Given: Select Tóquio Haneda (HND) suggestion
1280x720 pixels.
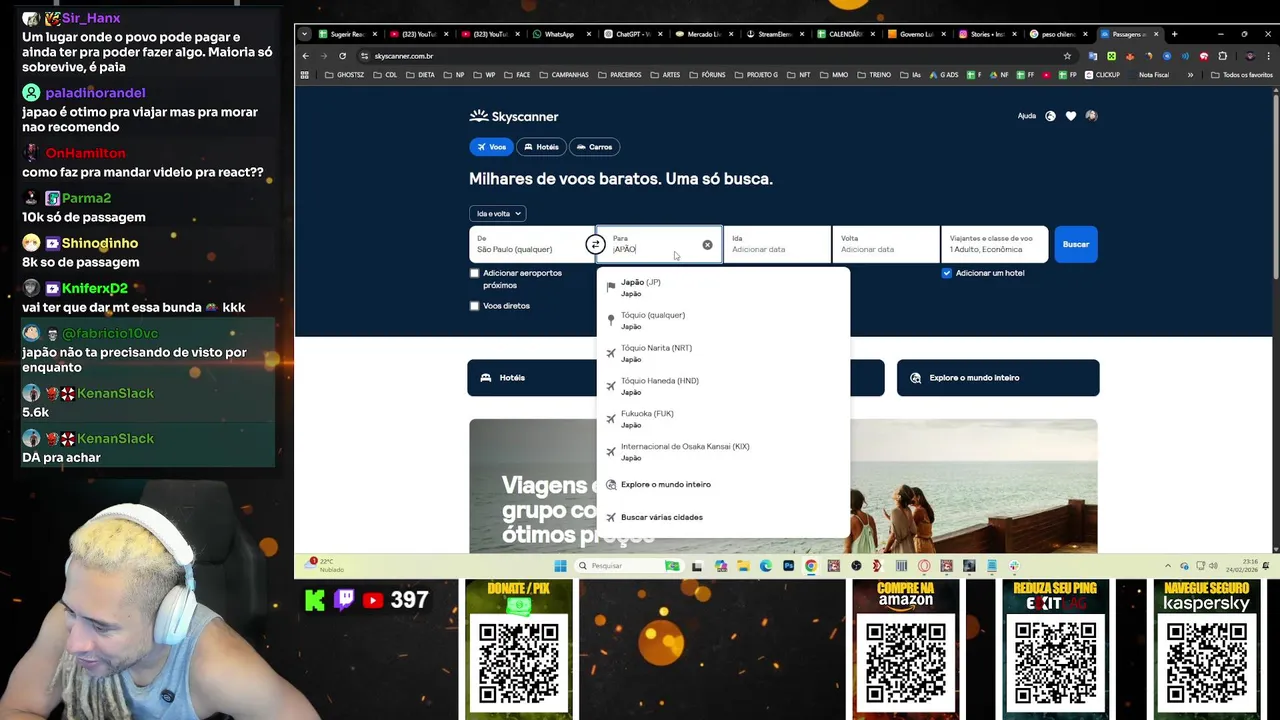Looking at the screenshot, I should pos(723,386).
